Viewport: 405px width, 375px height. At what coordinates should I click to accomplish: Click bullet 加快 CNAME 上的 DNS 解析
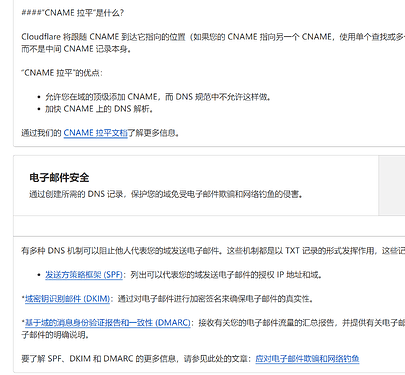click(x=99, y=109)
